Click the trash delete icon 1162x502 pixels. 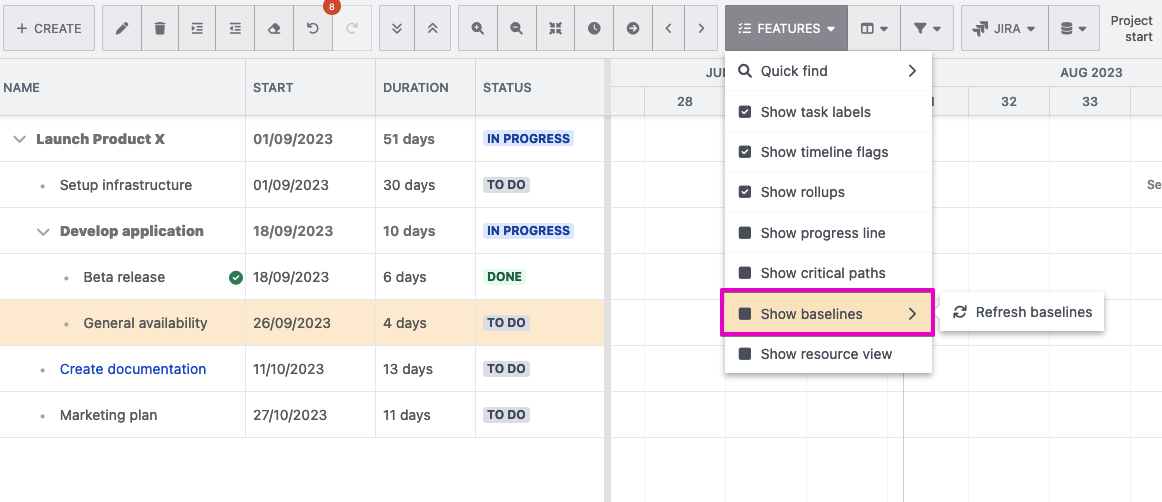tap(160, 29)
